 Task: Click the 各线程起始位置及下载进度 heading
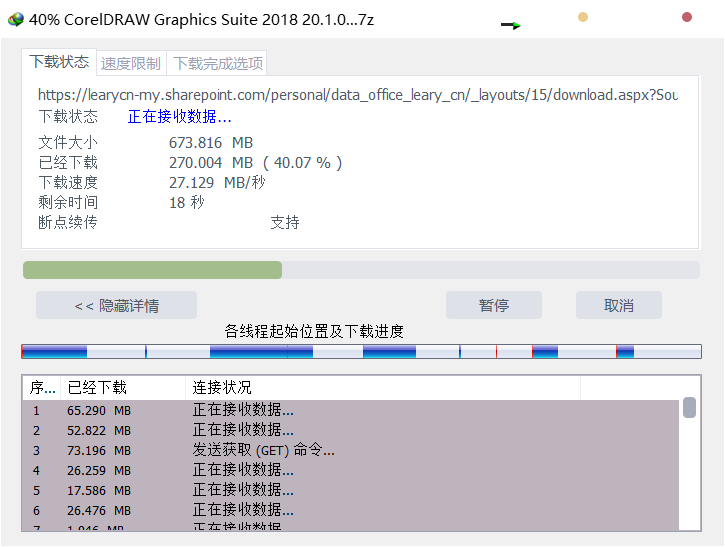pos(314,332)
